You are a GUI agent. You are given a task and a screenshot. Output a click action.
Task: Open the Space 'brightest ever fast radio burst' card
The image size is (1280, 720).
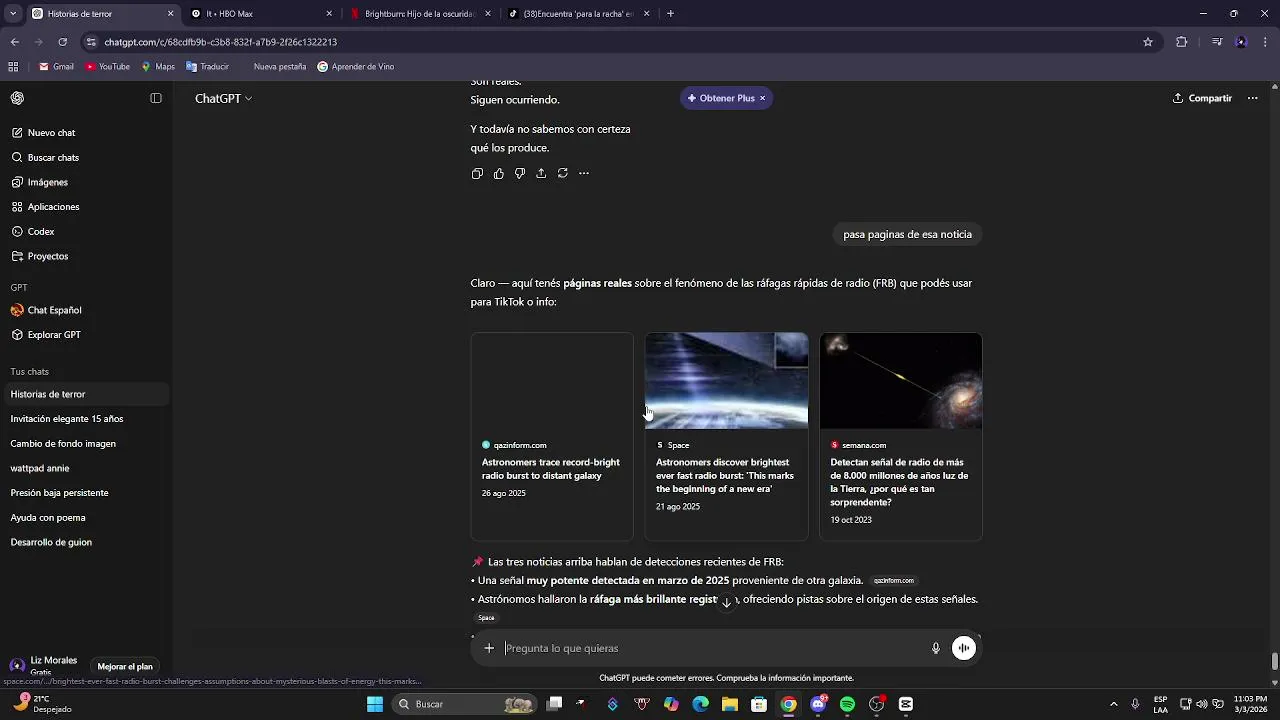tap(727, 437)
